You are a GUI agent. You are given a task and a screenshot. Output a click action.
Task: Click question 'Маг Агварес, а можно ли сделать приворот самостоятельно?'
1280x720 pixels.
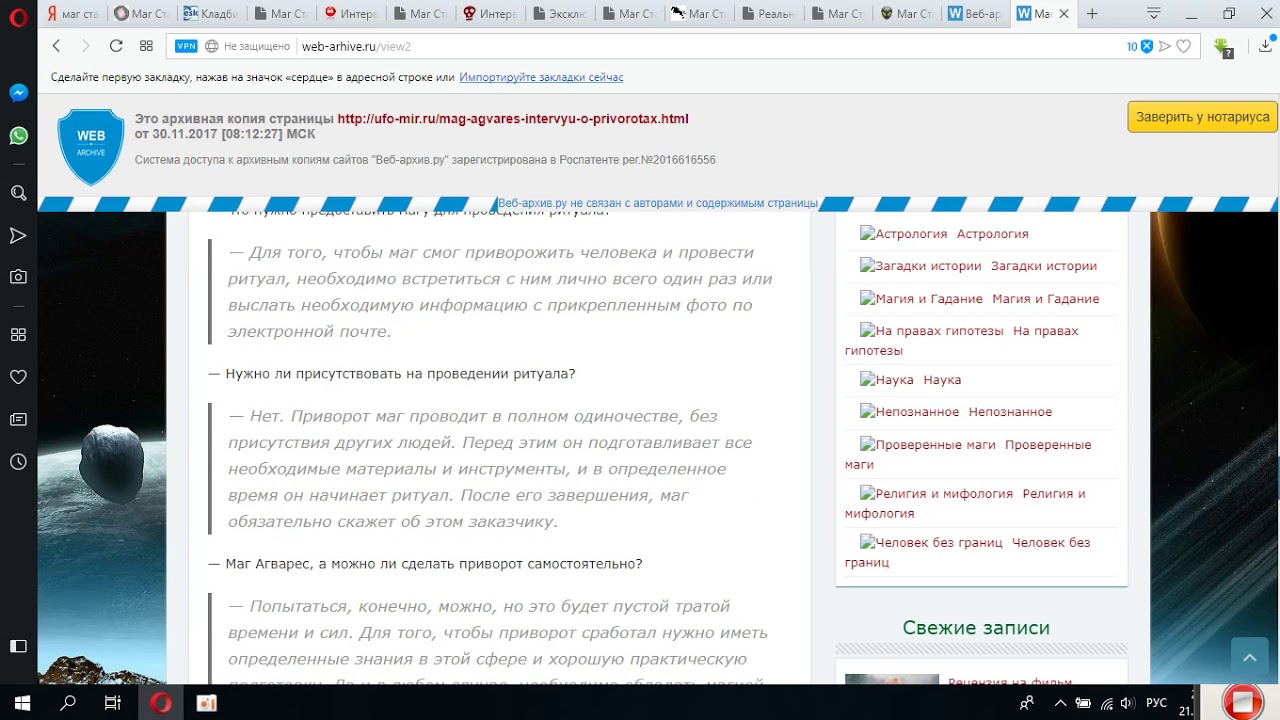pos(434,564)
